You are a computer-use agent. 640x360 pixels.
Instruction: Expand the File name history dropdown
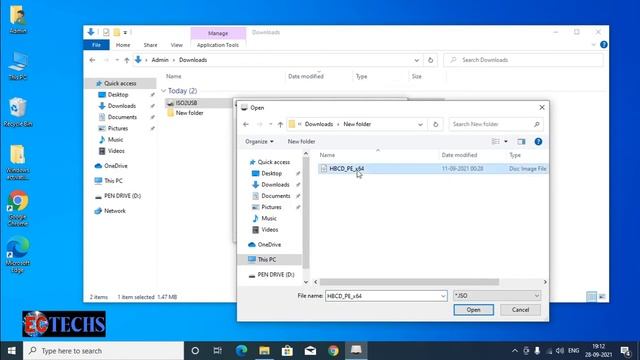(x=443, y=296)
